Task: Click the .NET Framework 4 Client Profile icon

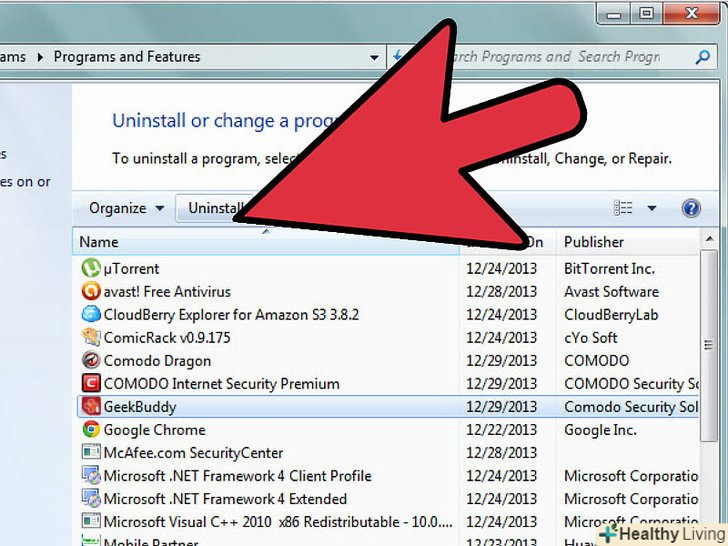Action: 91,475
